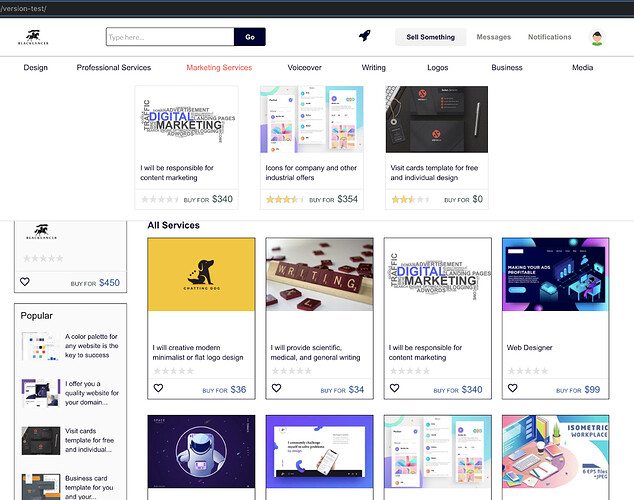The image size is (634, 500).
Task: Open Notifications link in header
Action: point(549,37)
